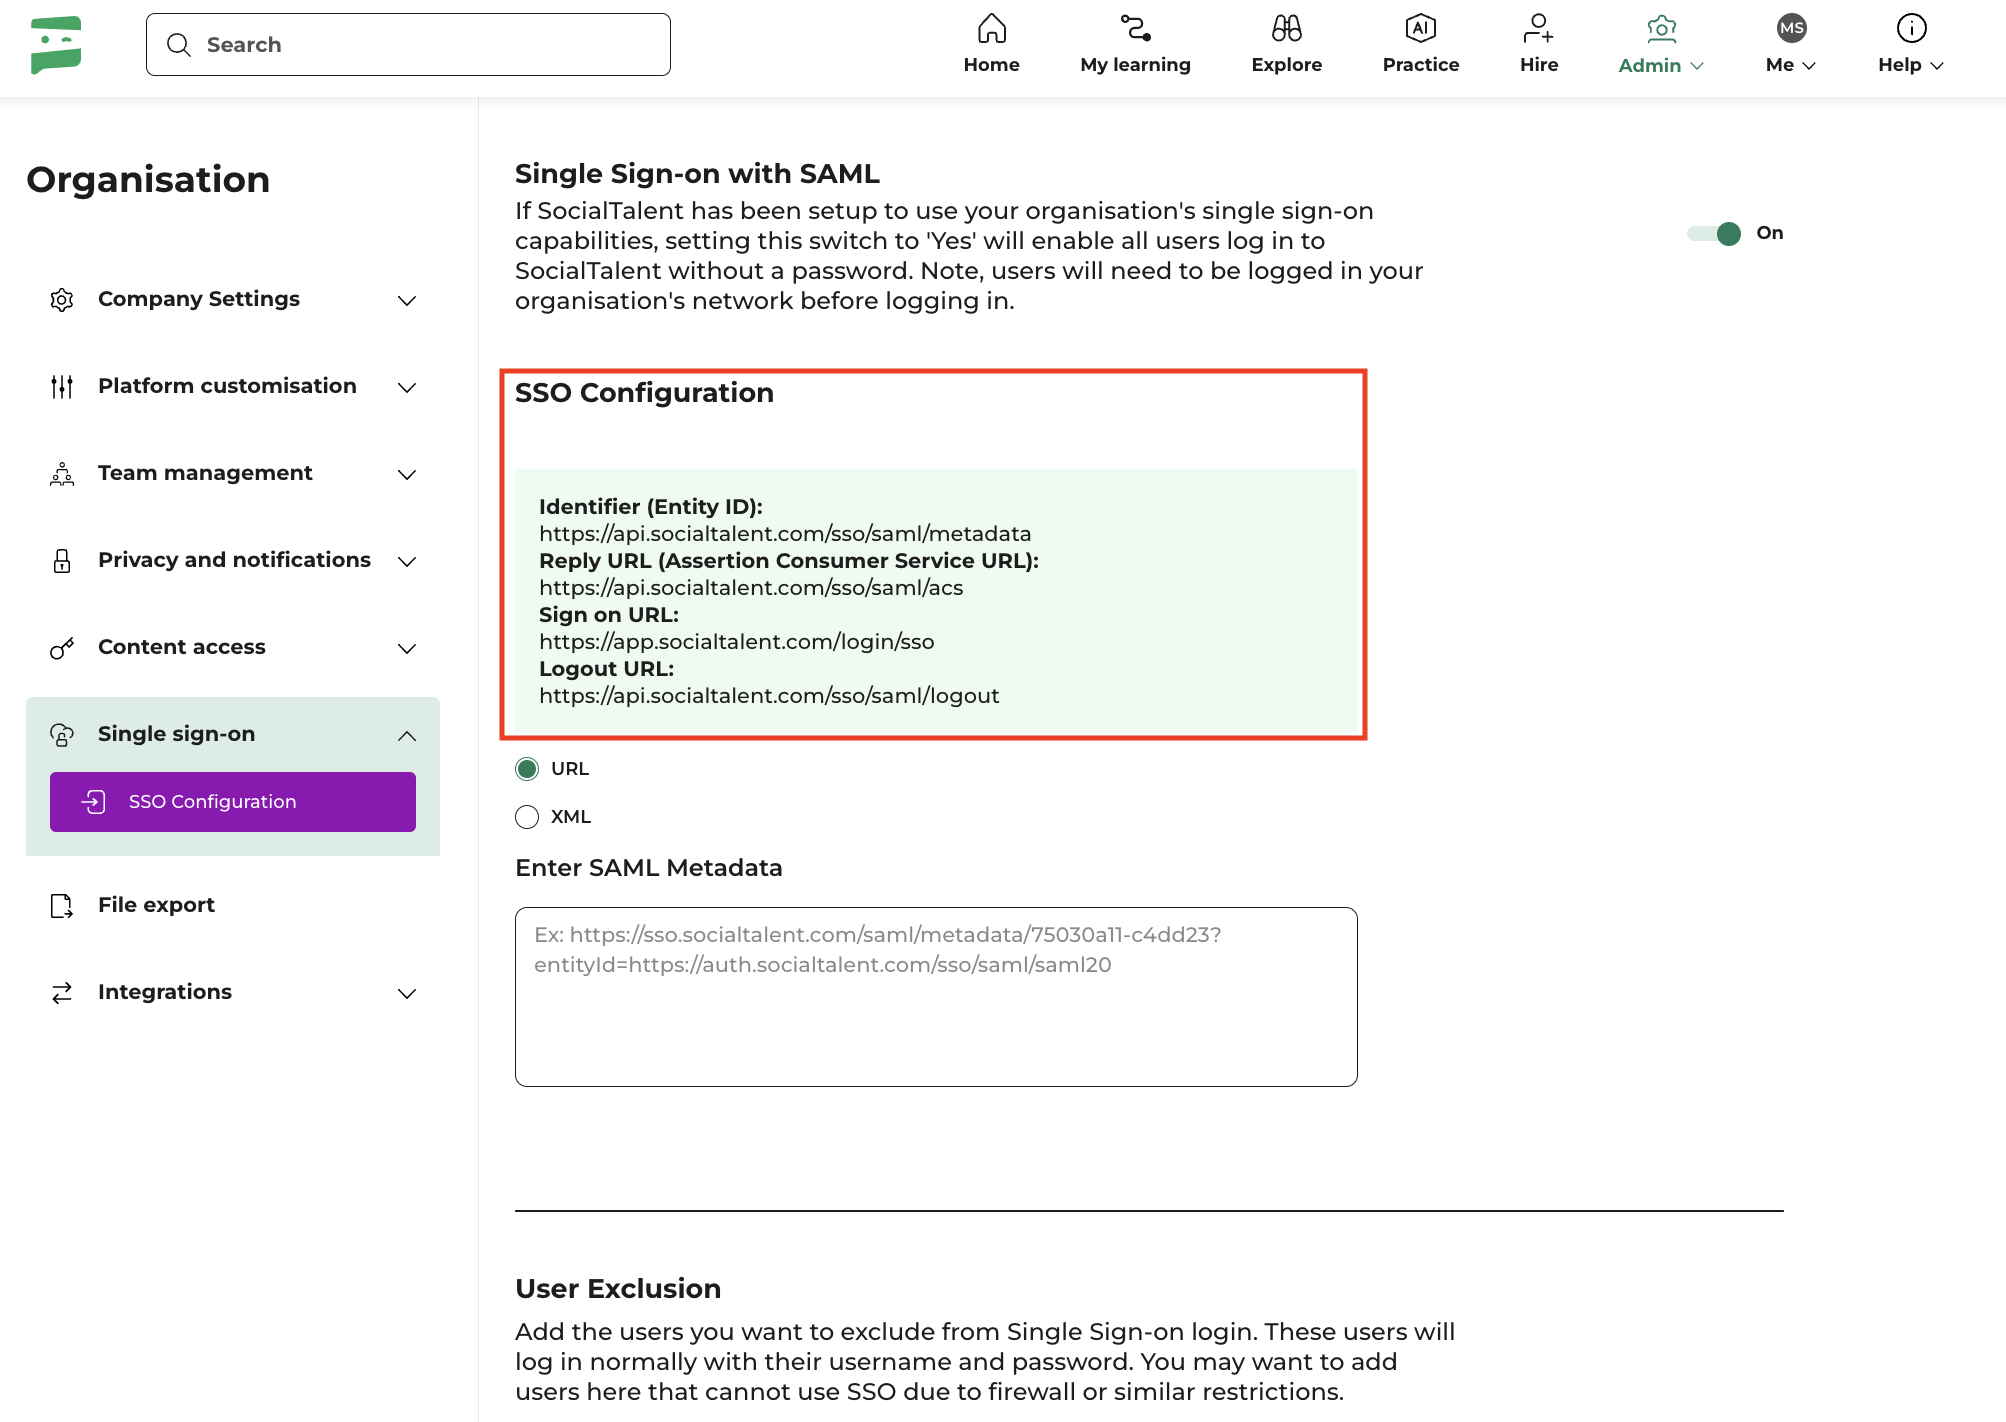Open the Hire add-person icon
Screen dimensions: 2006x1422
tap(1538, 28)
